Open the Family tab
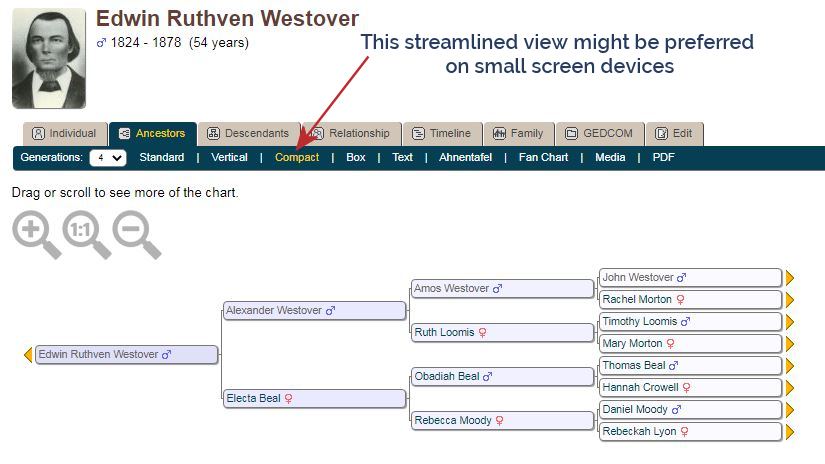 coord(519,134)
